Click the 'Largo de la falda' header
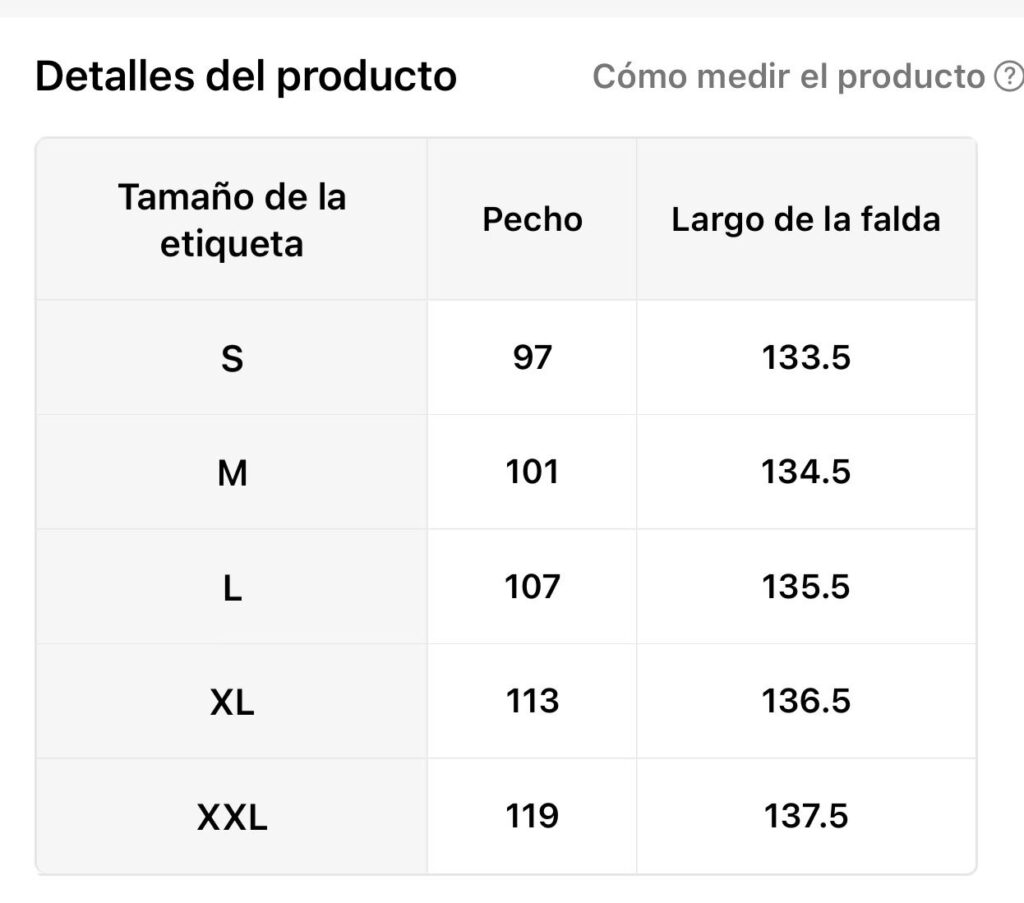This screenshot has height=903, width=1024. [x=806, y=219]
